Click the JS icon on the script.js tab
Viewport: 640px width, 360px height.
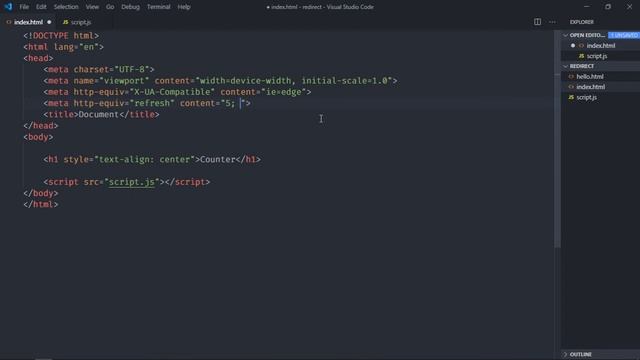click(x=65, y=22)
